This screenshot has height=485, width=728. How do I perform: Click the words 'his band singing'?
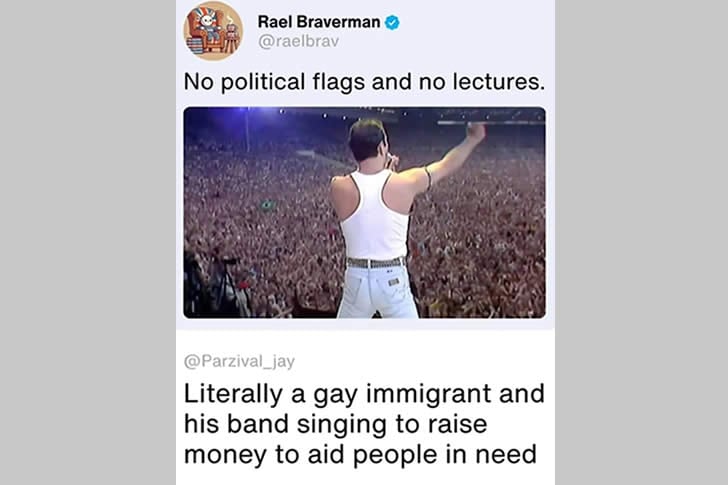pos(285,424)
